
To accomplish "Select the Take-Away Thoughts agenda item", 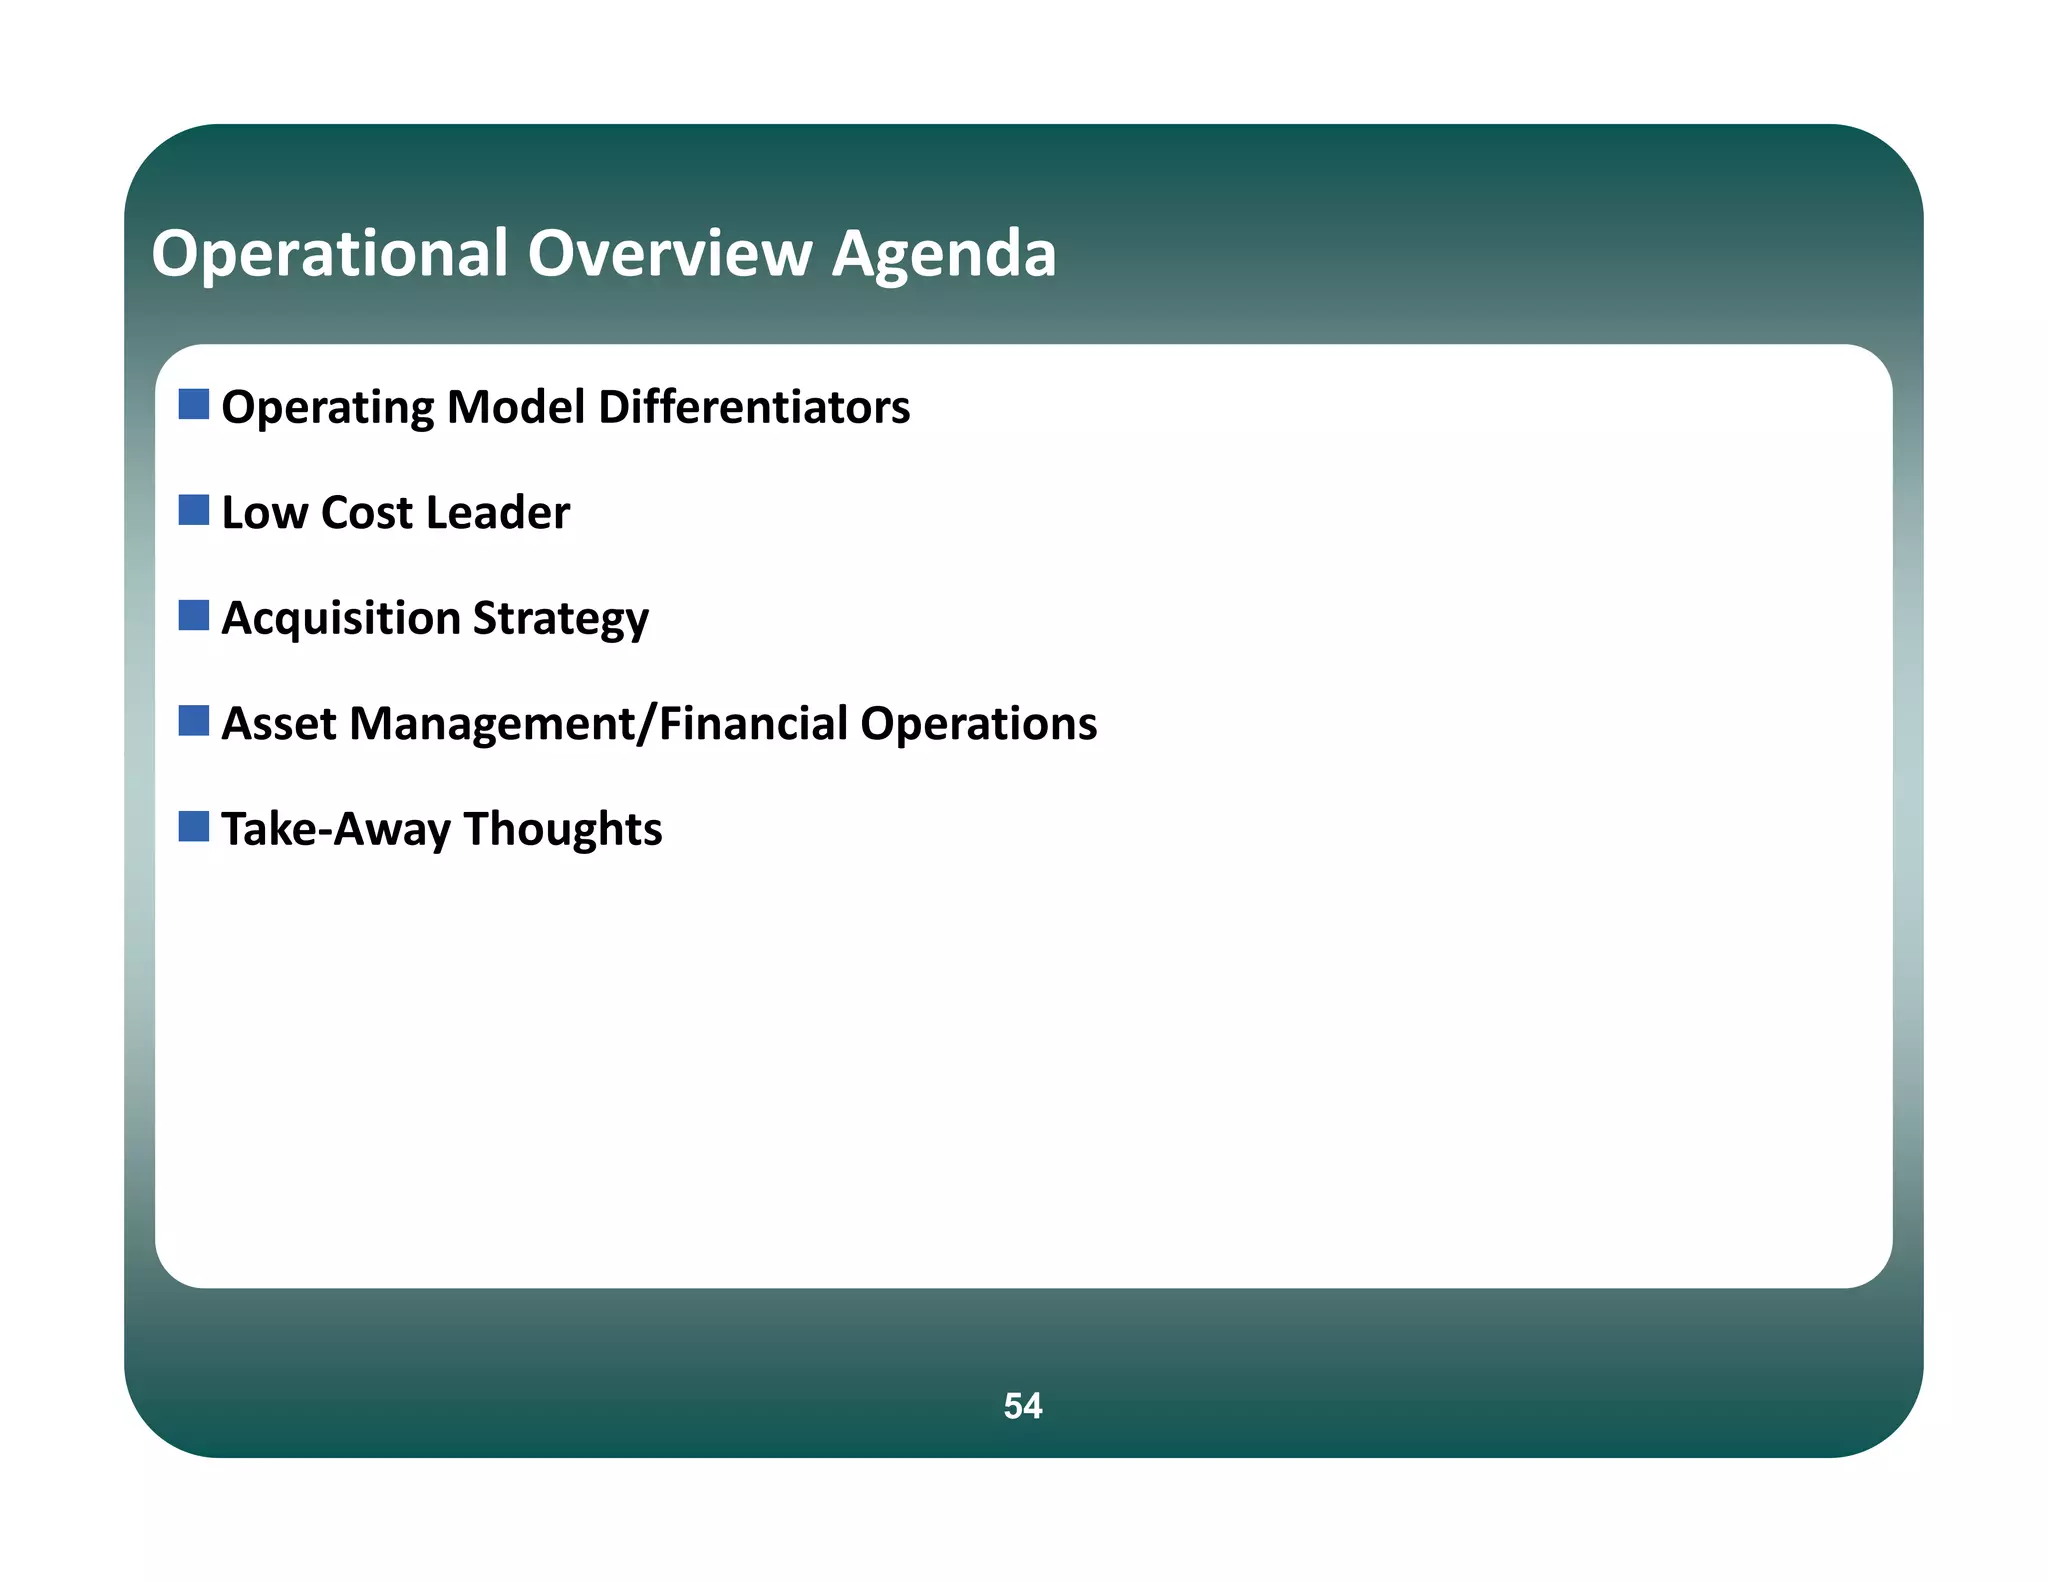I will (441, 830).
